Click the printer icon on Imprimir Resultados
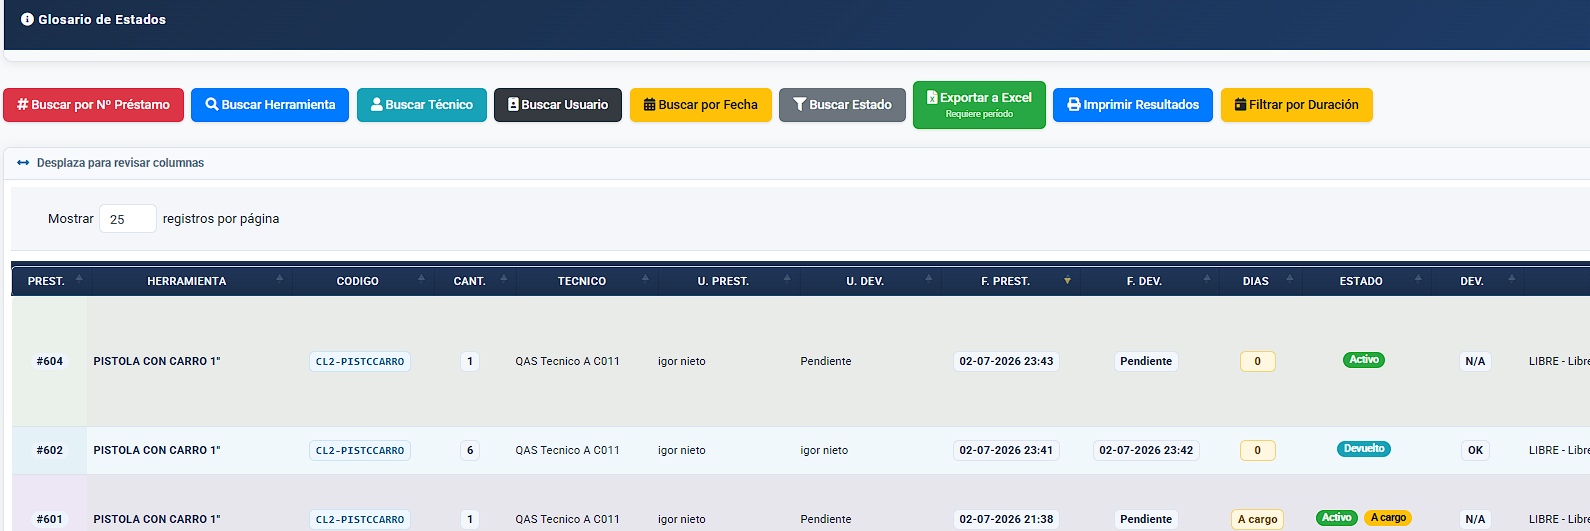1590x531 pixels. pyautogui.click(x=1074, y=104)
